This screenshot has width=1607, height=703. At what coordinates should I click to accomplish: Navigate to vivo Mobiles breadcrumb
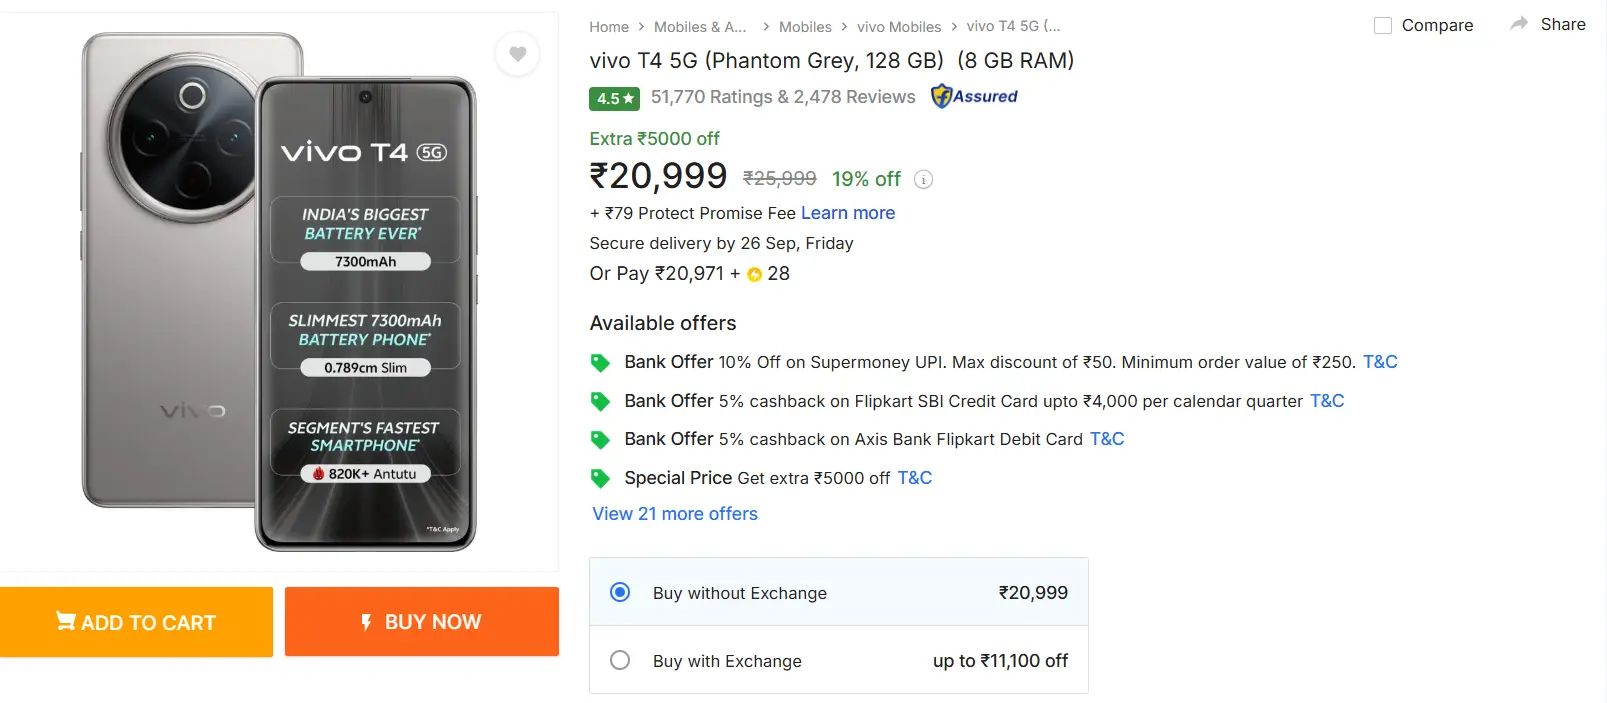click(899, 27)
